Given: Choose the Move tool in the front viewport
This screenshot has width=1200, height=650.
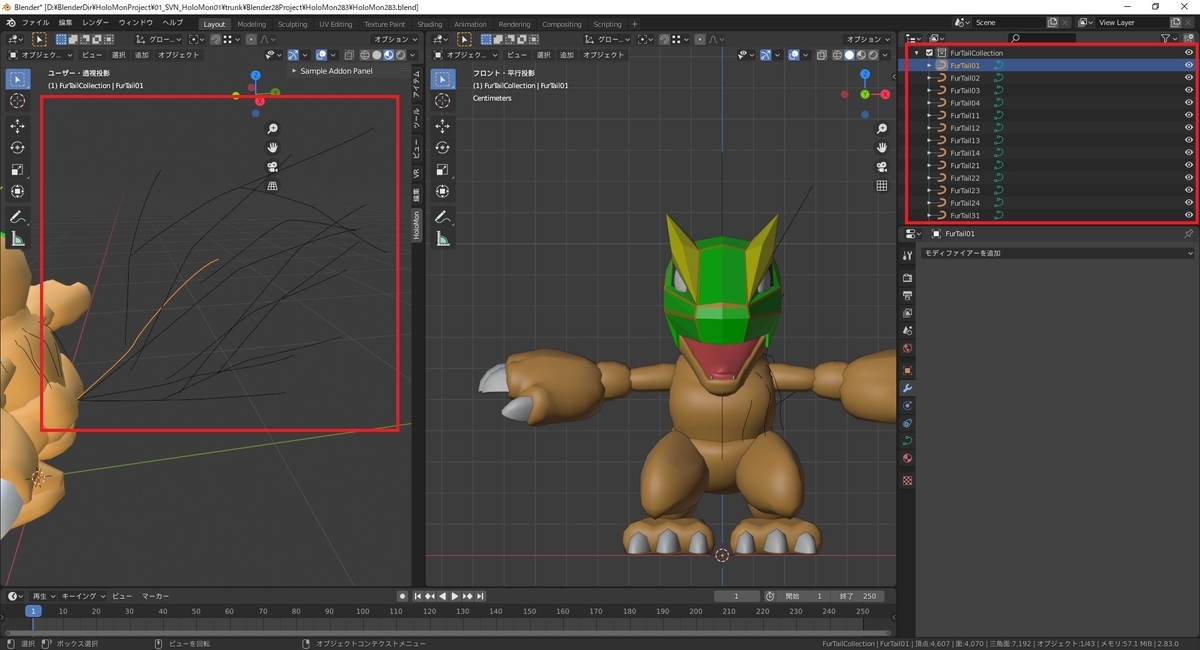Looking at the screenshot, I should (x=443, y=126).
